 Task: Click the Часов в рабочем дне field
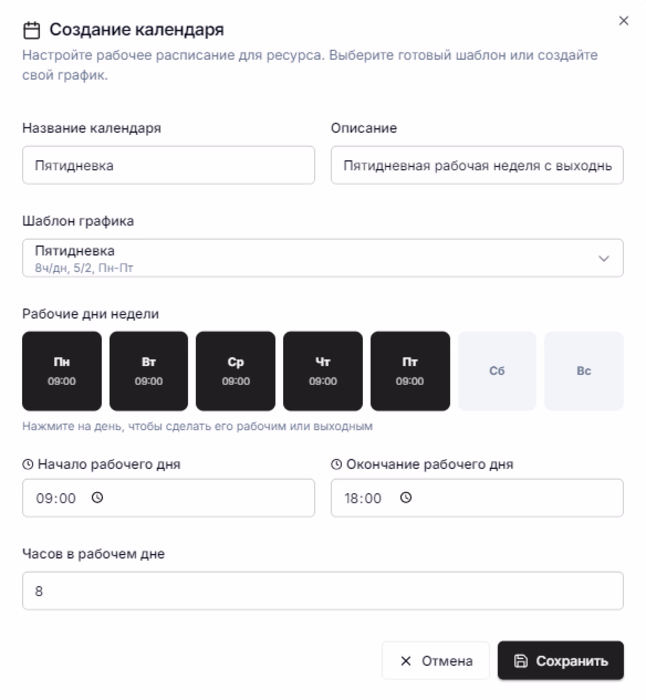click(322, 591)
